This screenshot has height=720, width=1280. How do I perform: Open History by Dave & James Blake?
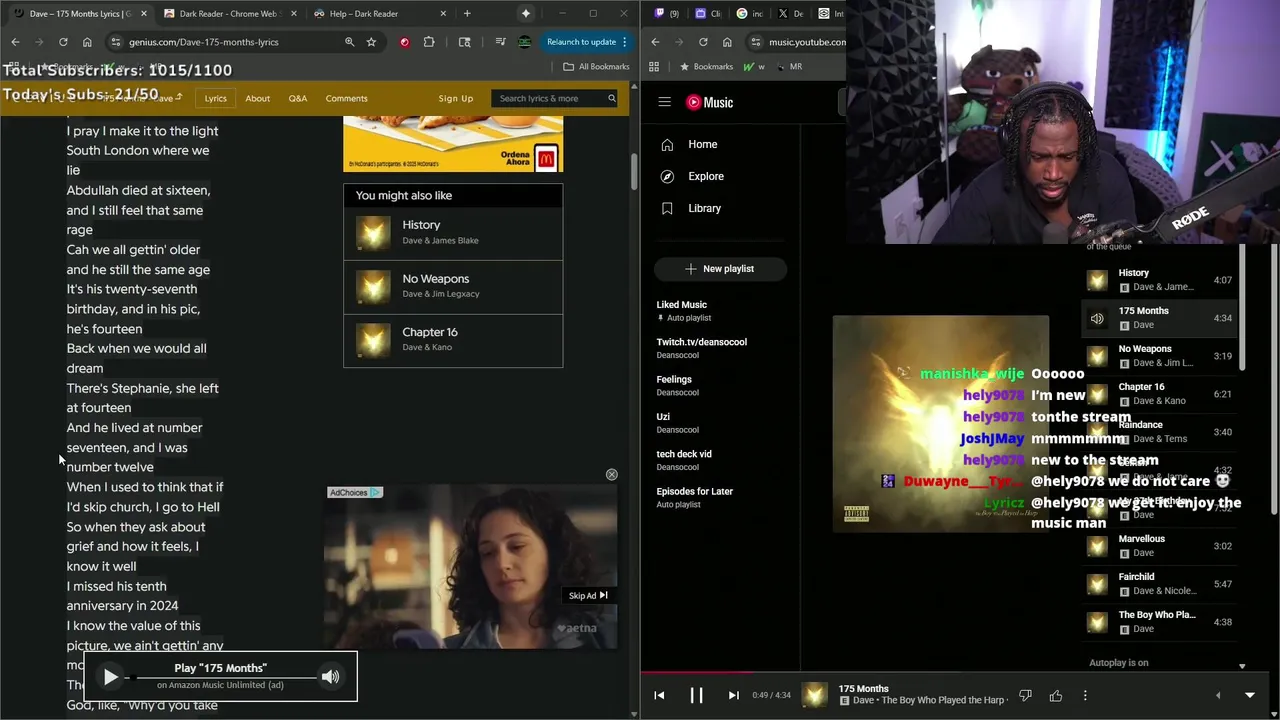pyautogui.click(x=453, y=233)
